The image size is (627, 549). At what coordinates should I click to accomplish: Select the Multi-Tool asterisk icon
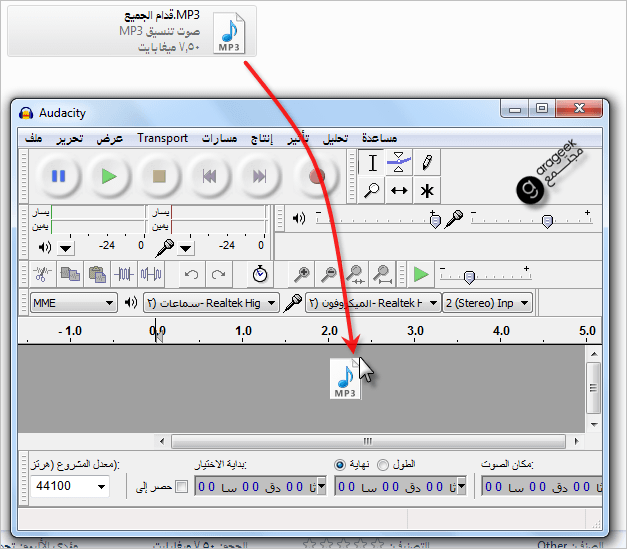tap(427, 190)
